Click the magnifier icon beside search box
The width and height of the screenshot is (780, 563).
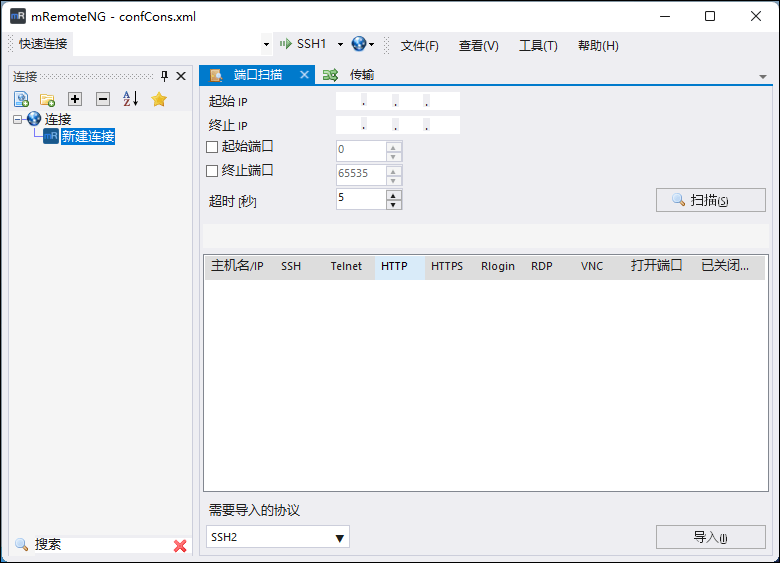21,545
